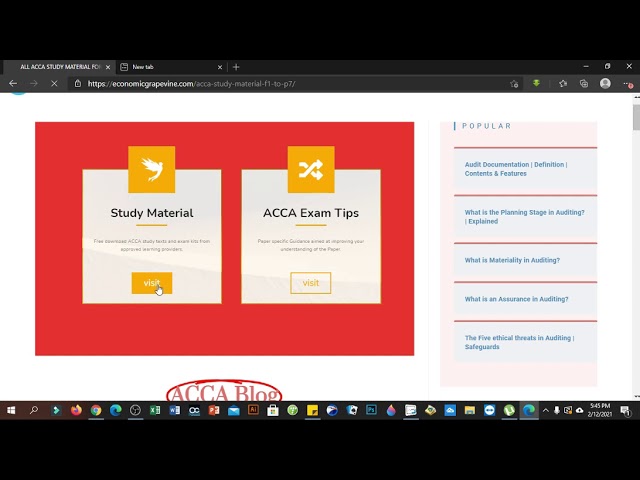640x480 pixels.
Task: Open Audit Documentation Definition article link
Action: point(516,169)
